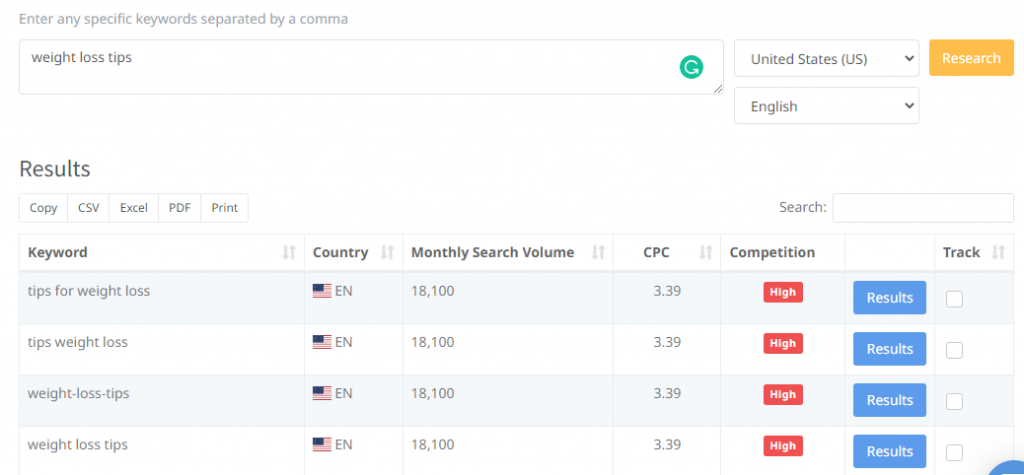Open the United States (US) country dropdown

(826, 59)
